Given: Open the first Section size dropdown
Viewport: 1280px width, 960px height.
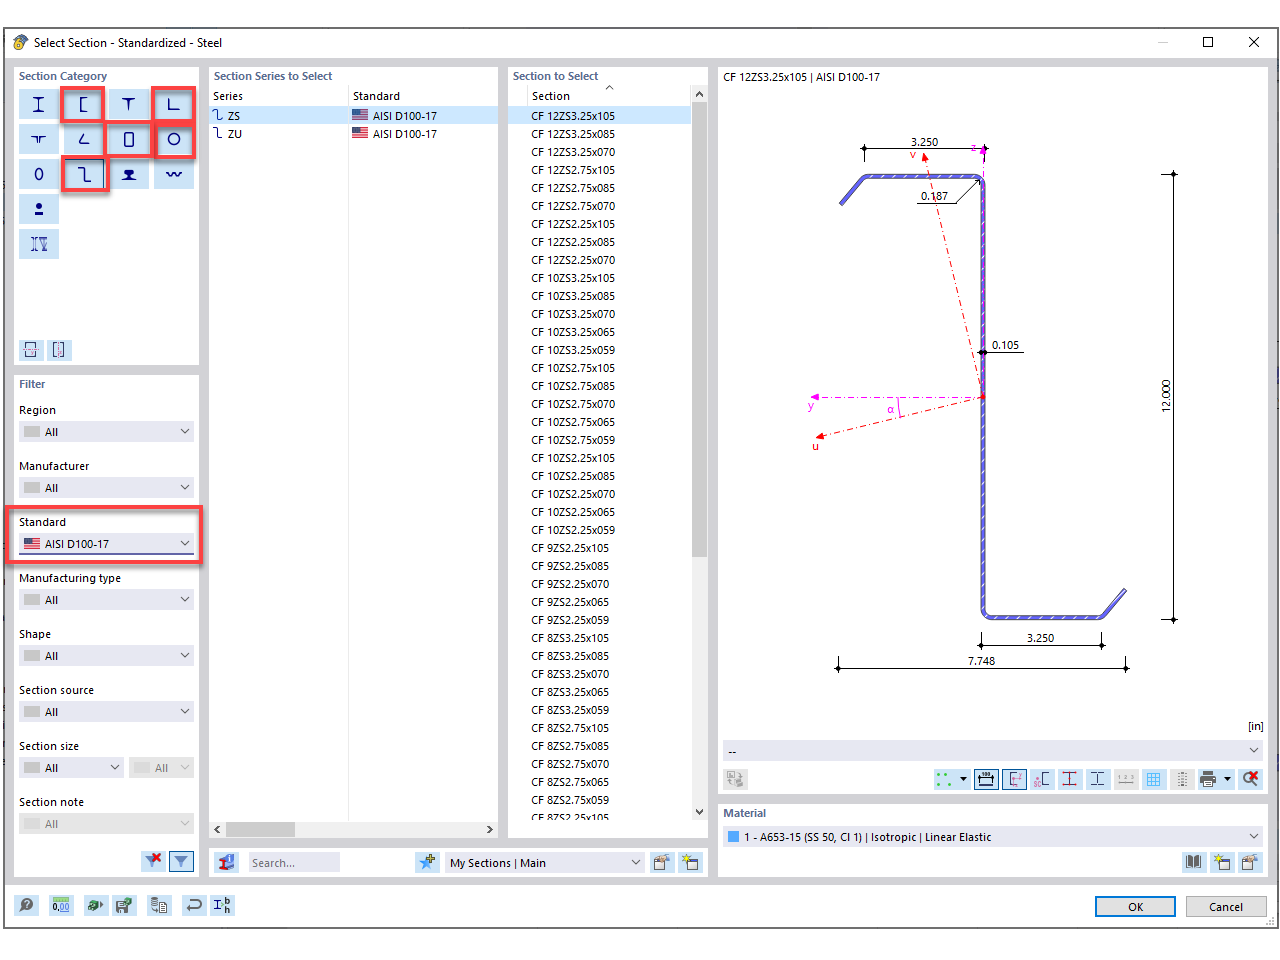Looking at the screenshot, I should 71,768.
